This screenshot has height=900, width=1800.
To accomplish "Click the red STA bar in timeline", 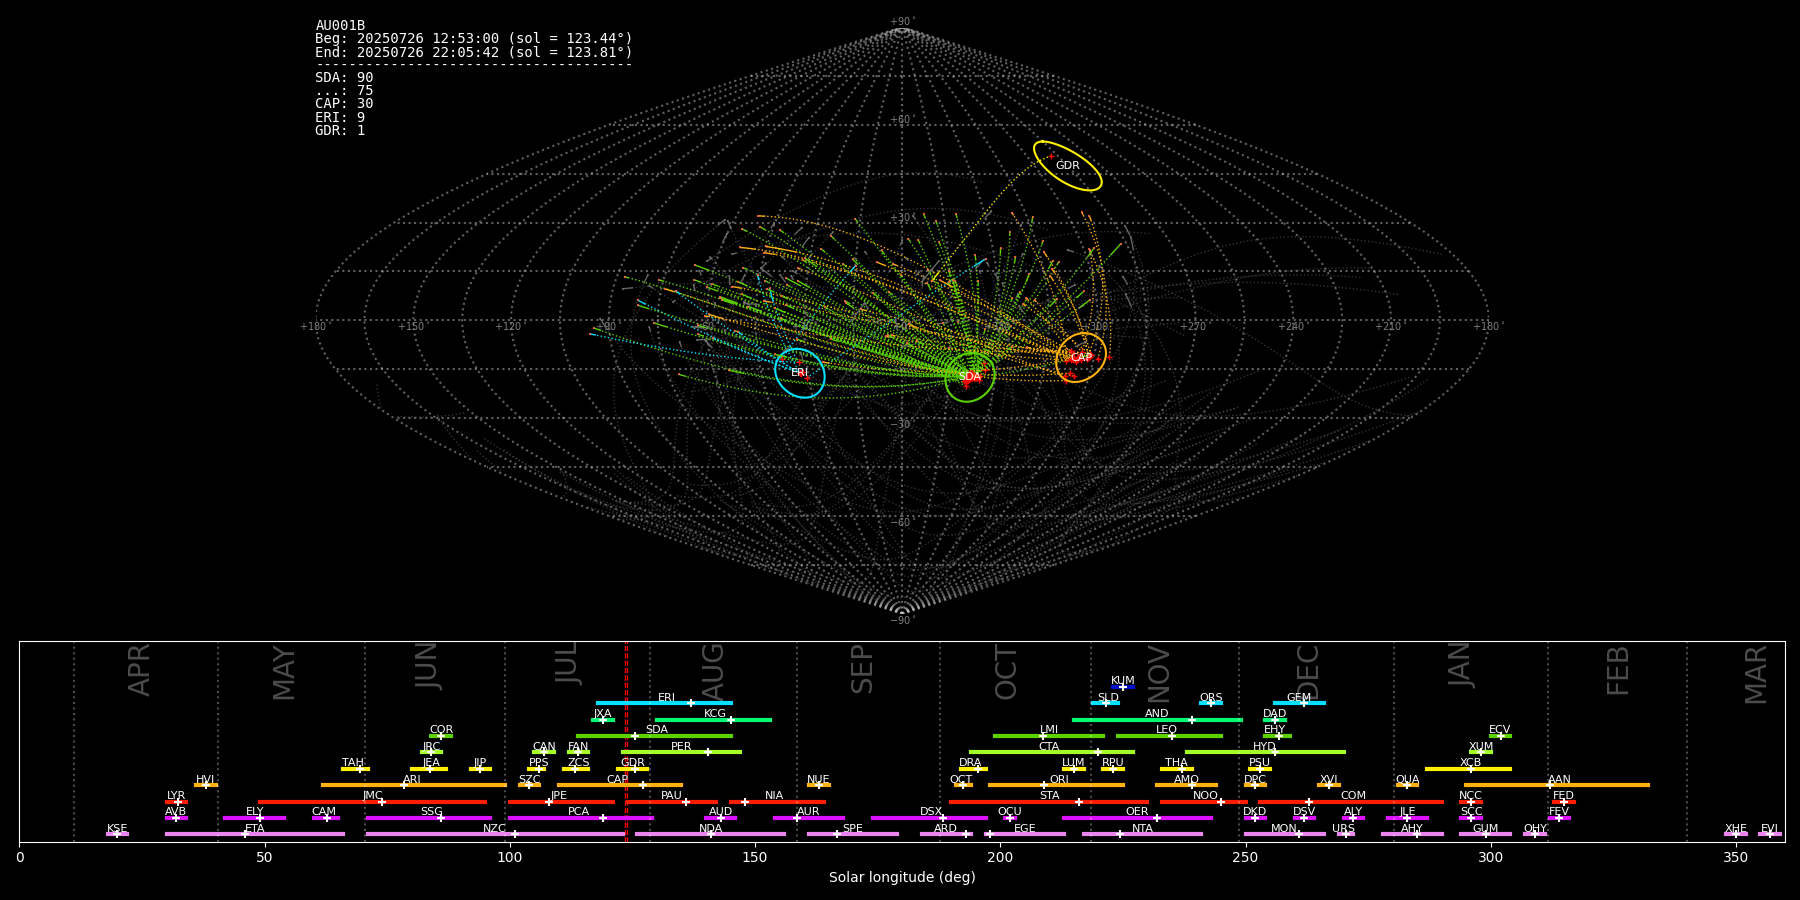I will pyautogui.click(x=1049, y=802).
